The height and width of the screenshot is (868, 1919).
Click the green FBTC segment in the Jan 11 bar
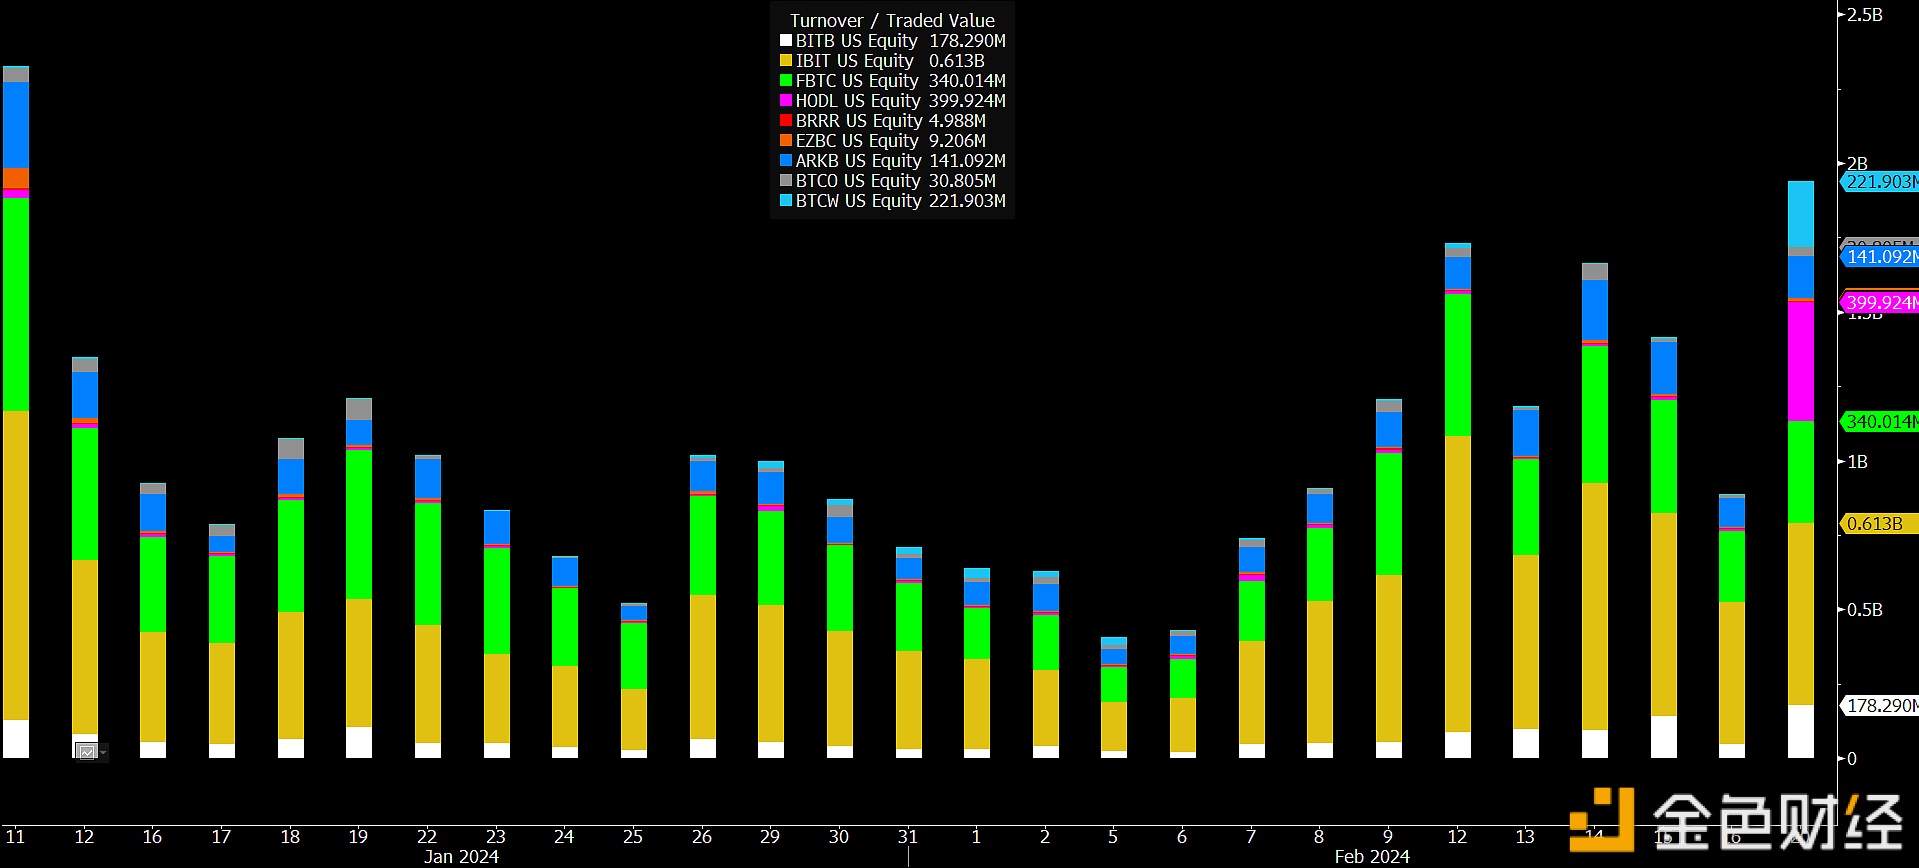pos(16,304)
